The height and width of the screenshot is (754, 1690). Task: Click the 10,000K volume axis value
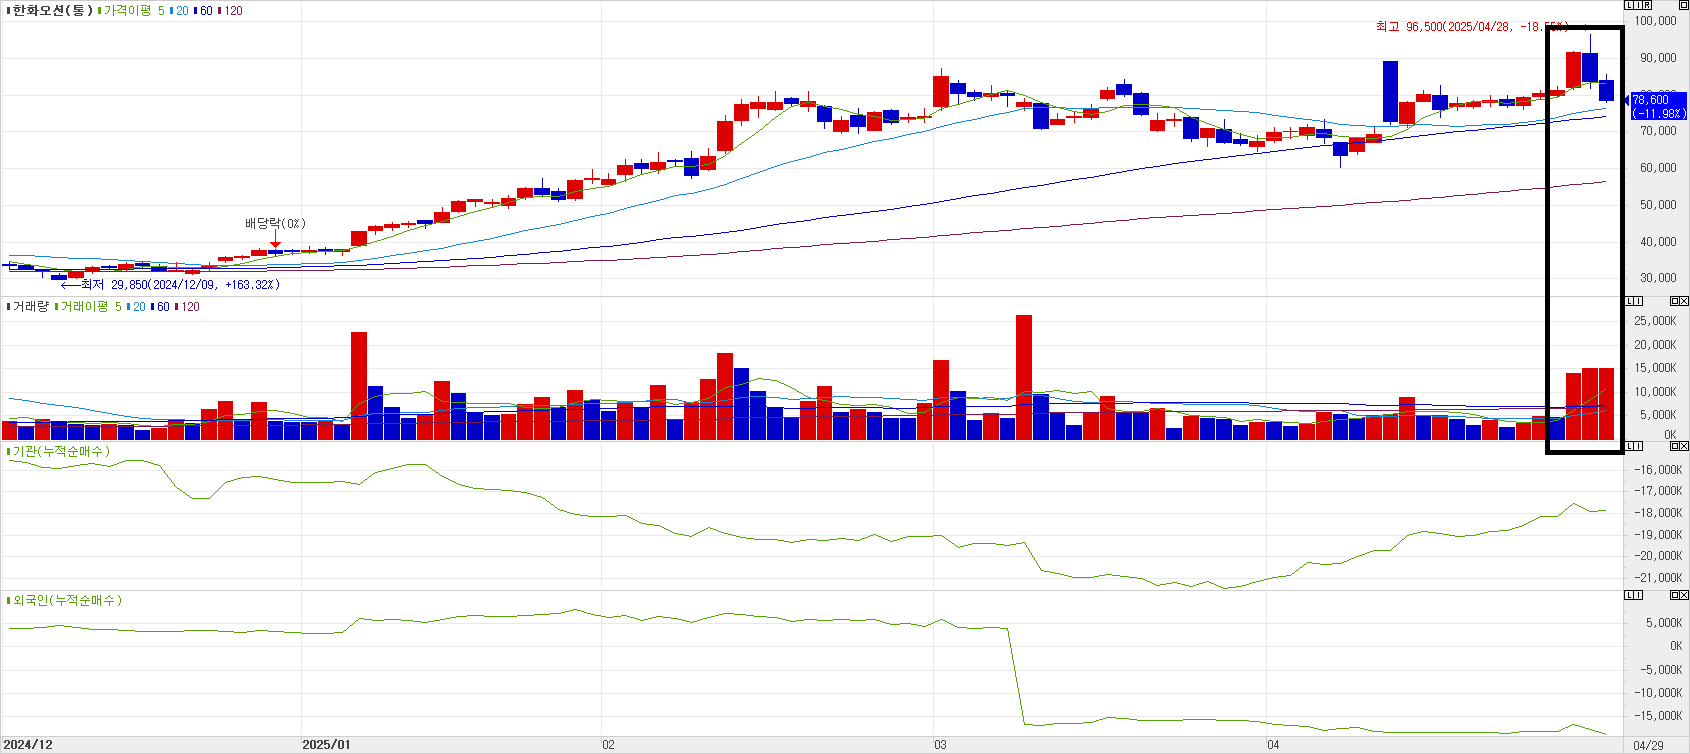[1655, 392]
